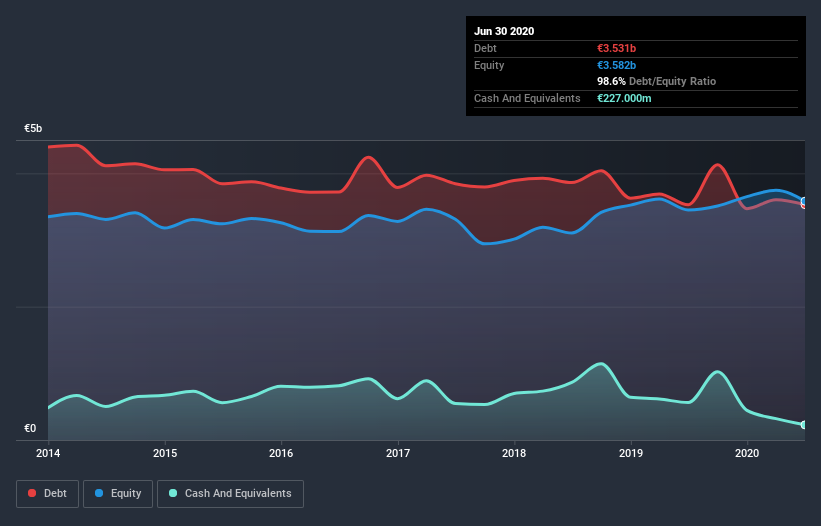Click the 2018 x-axis label
The width and height of the screenshot is (821, 526).
pyautogui.click(x=514, y=453)
